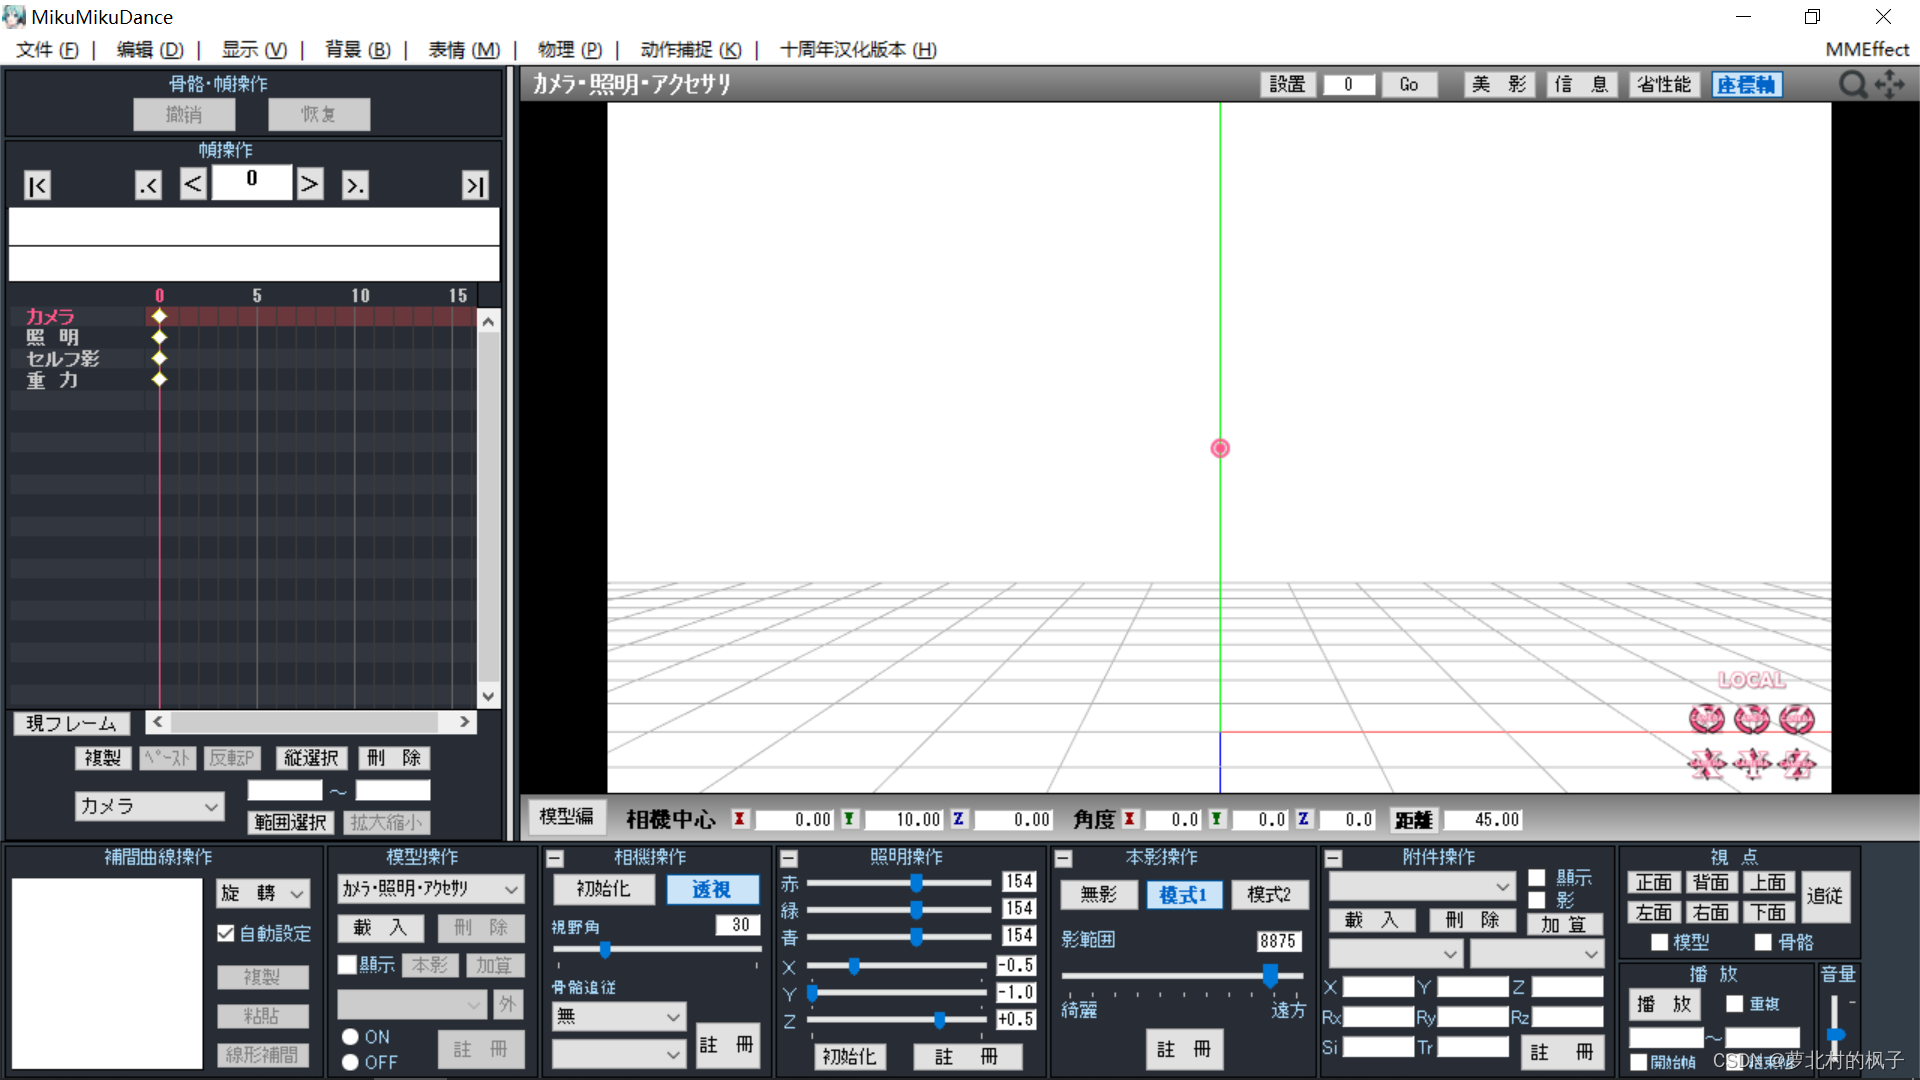Click the 正面 front view button
The height and width of the screenshot is (1080, 1920).
1654,882
